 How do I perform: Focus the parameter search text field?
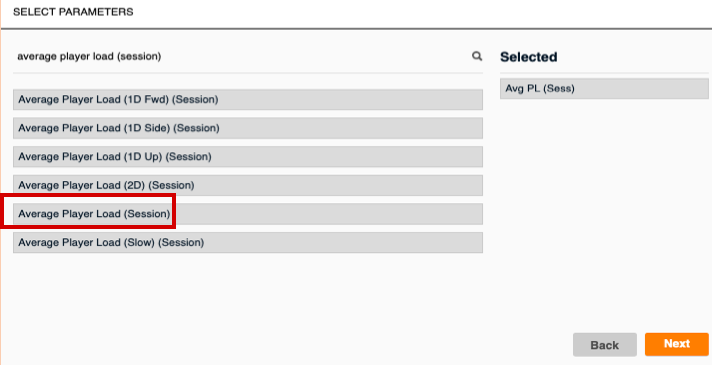(x=247, y=57)
